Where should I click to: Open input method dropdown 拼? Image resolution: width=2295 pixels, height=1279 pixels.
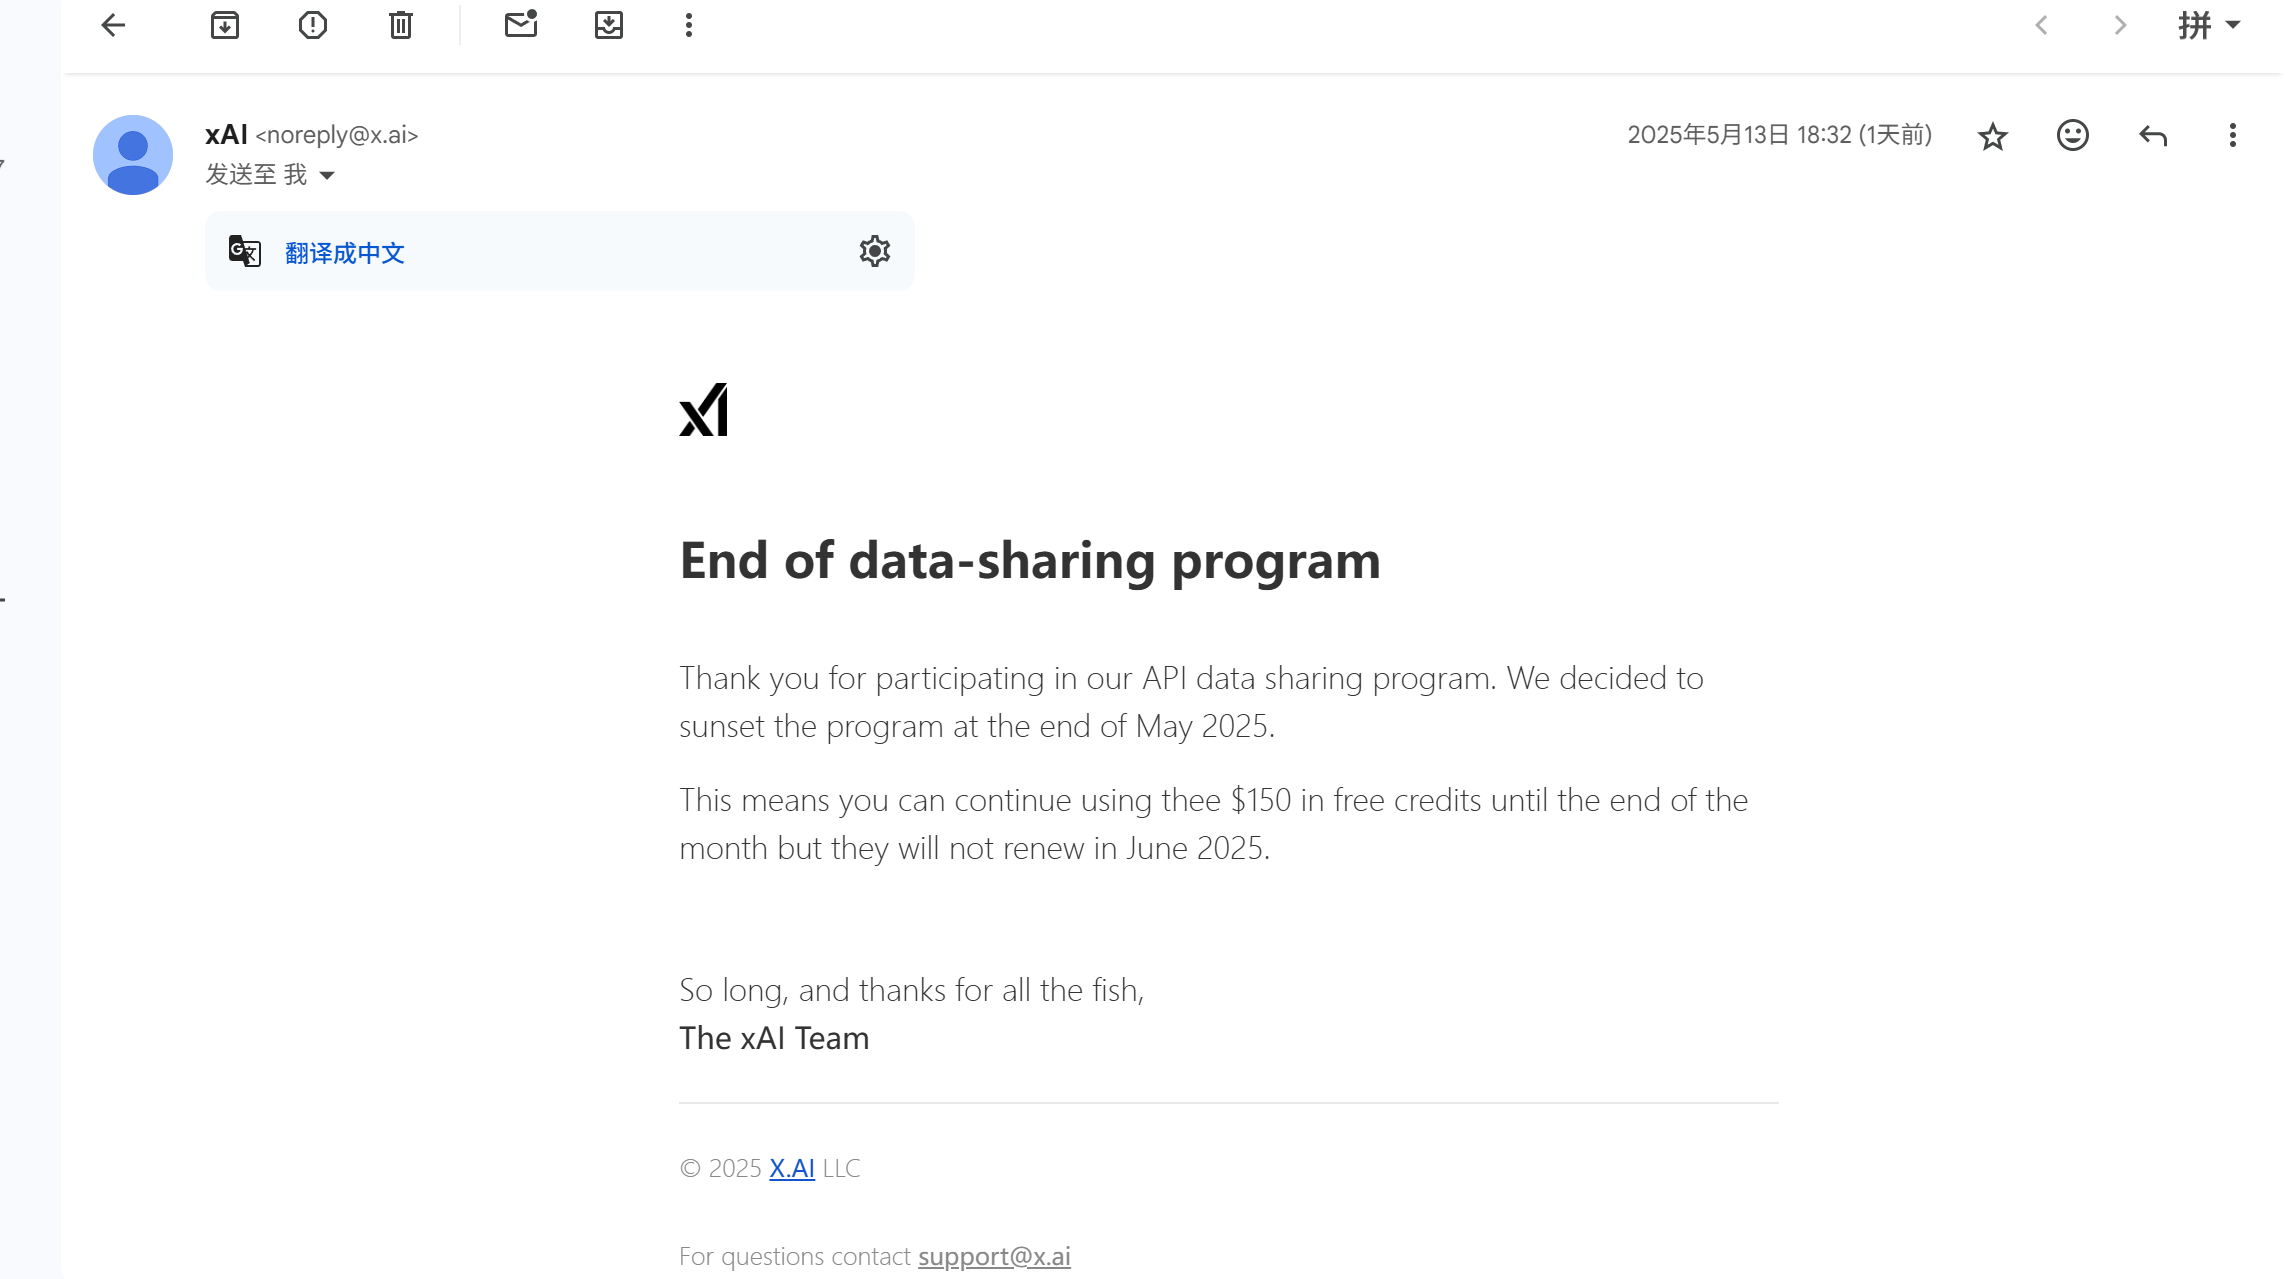[x=2209, y=25]
